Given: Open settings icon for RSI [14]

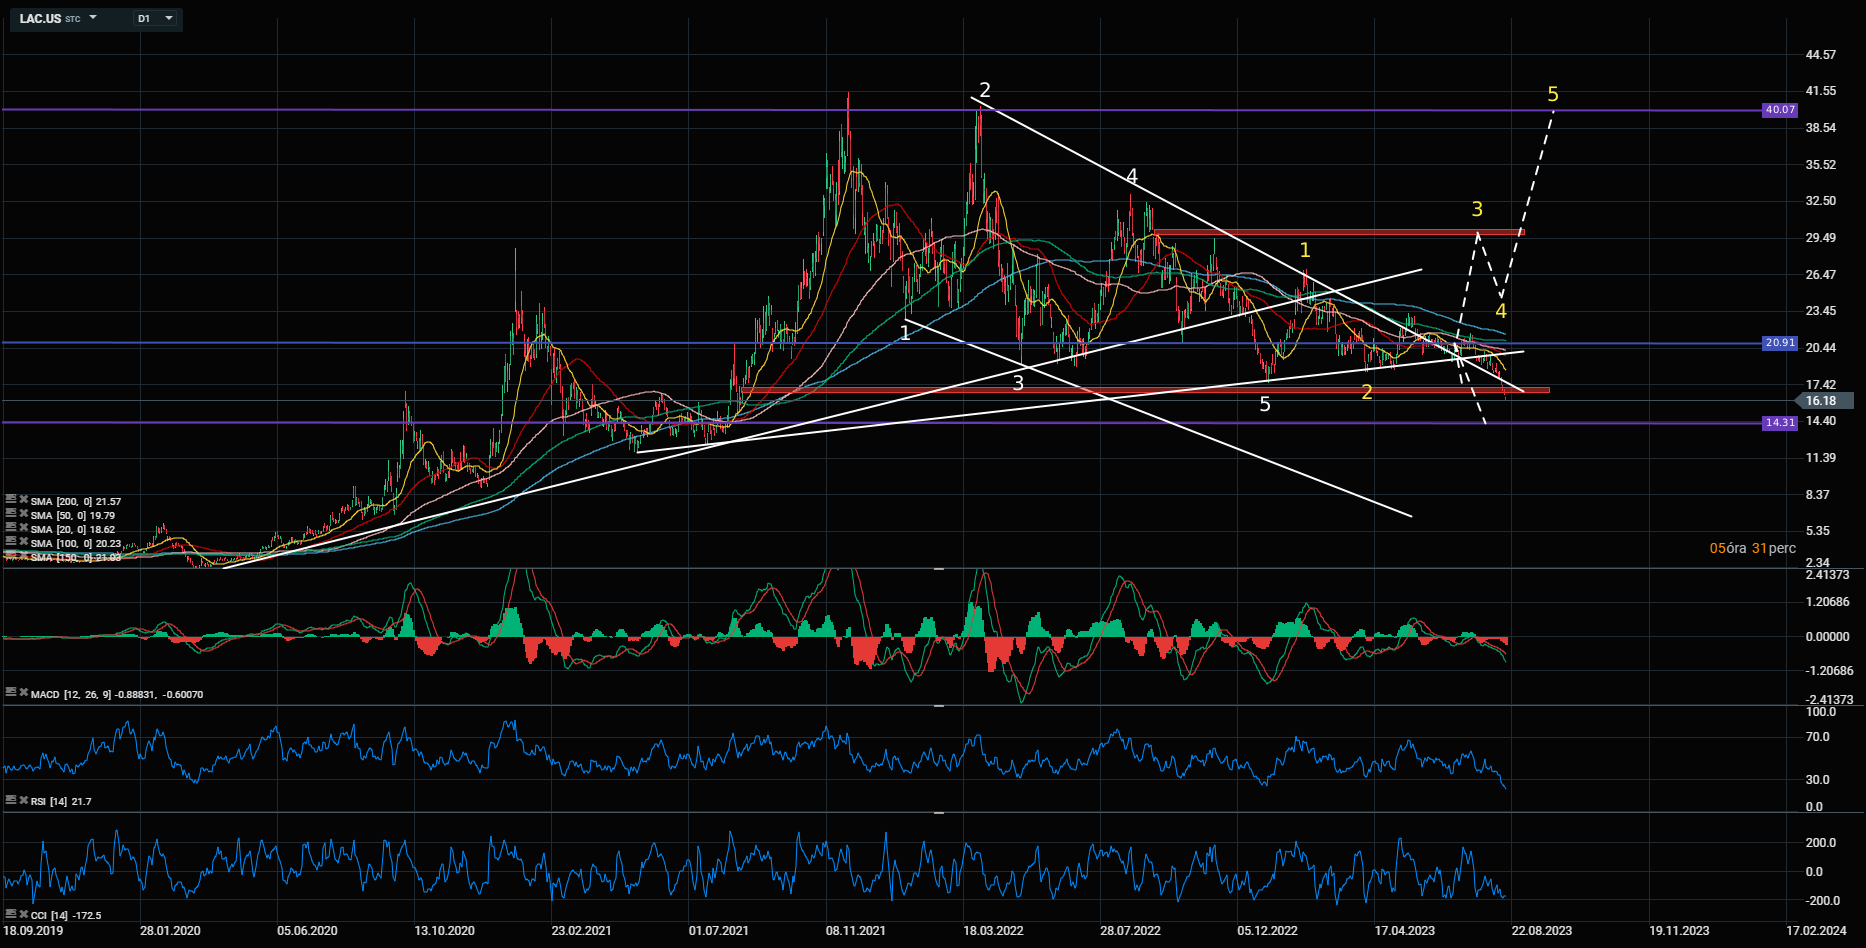Looking at the screenshot, I should [10, 800].
